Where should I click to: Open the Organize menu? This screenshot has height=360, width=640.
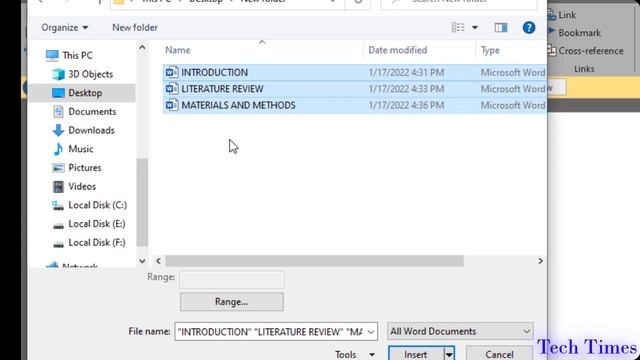(64, 27)
